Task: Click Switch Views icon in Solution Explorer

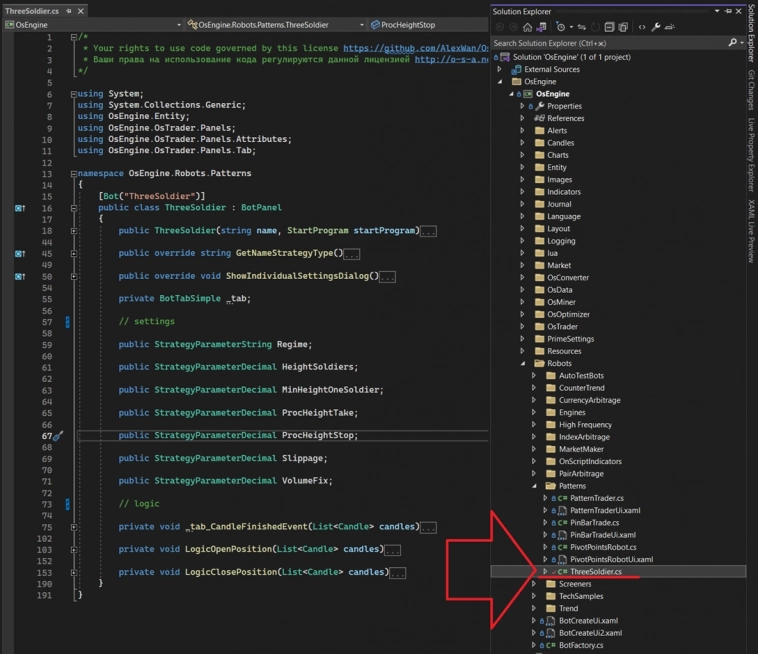Action: (542, 27)
